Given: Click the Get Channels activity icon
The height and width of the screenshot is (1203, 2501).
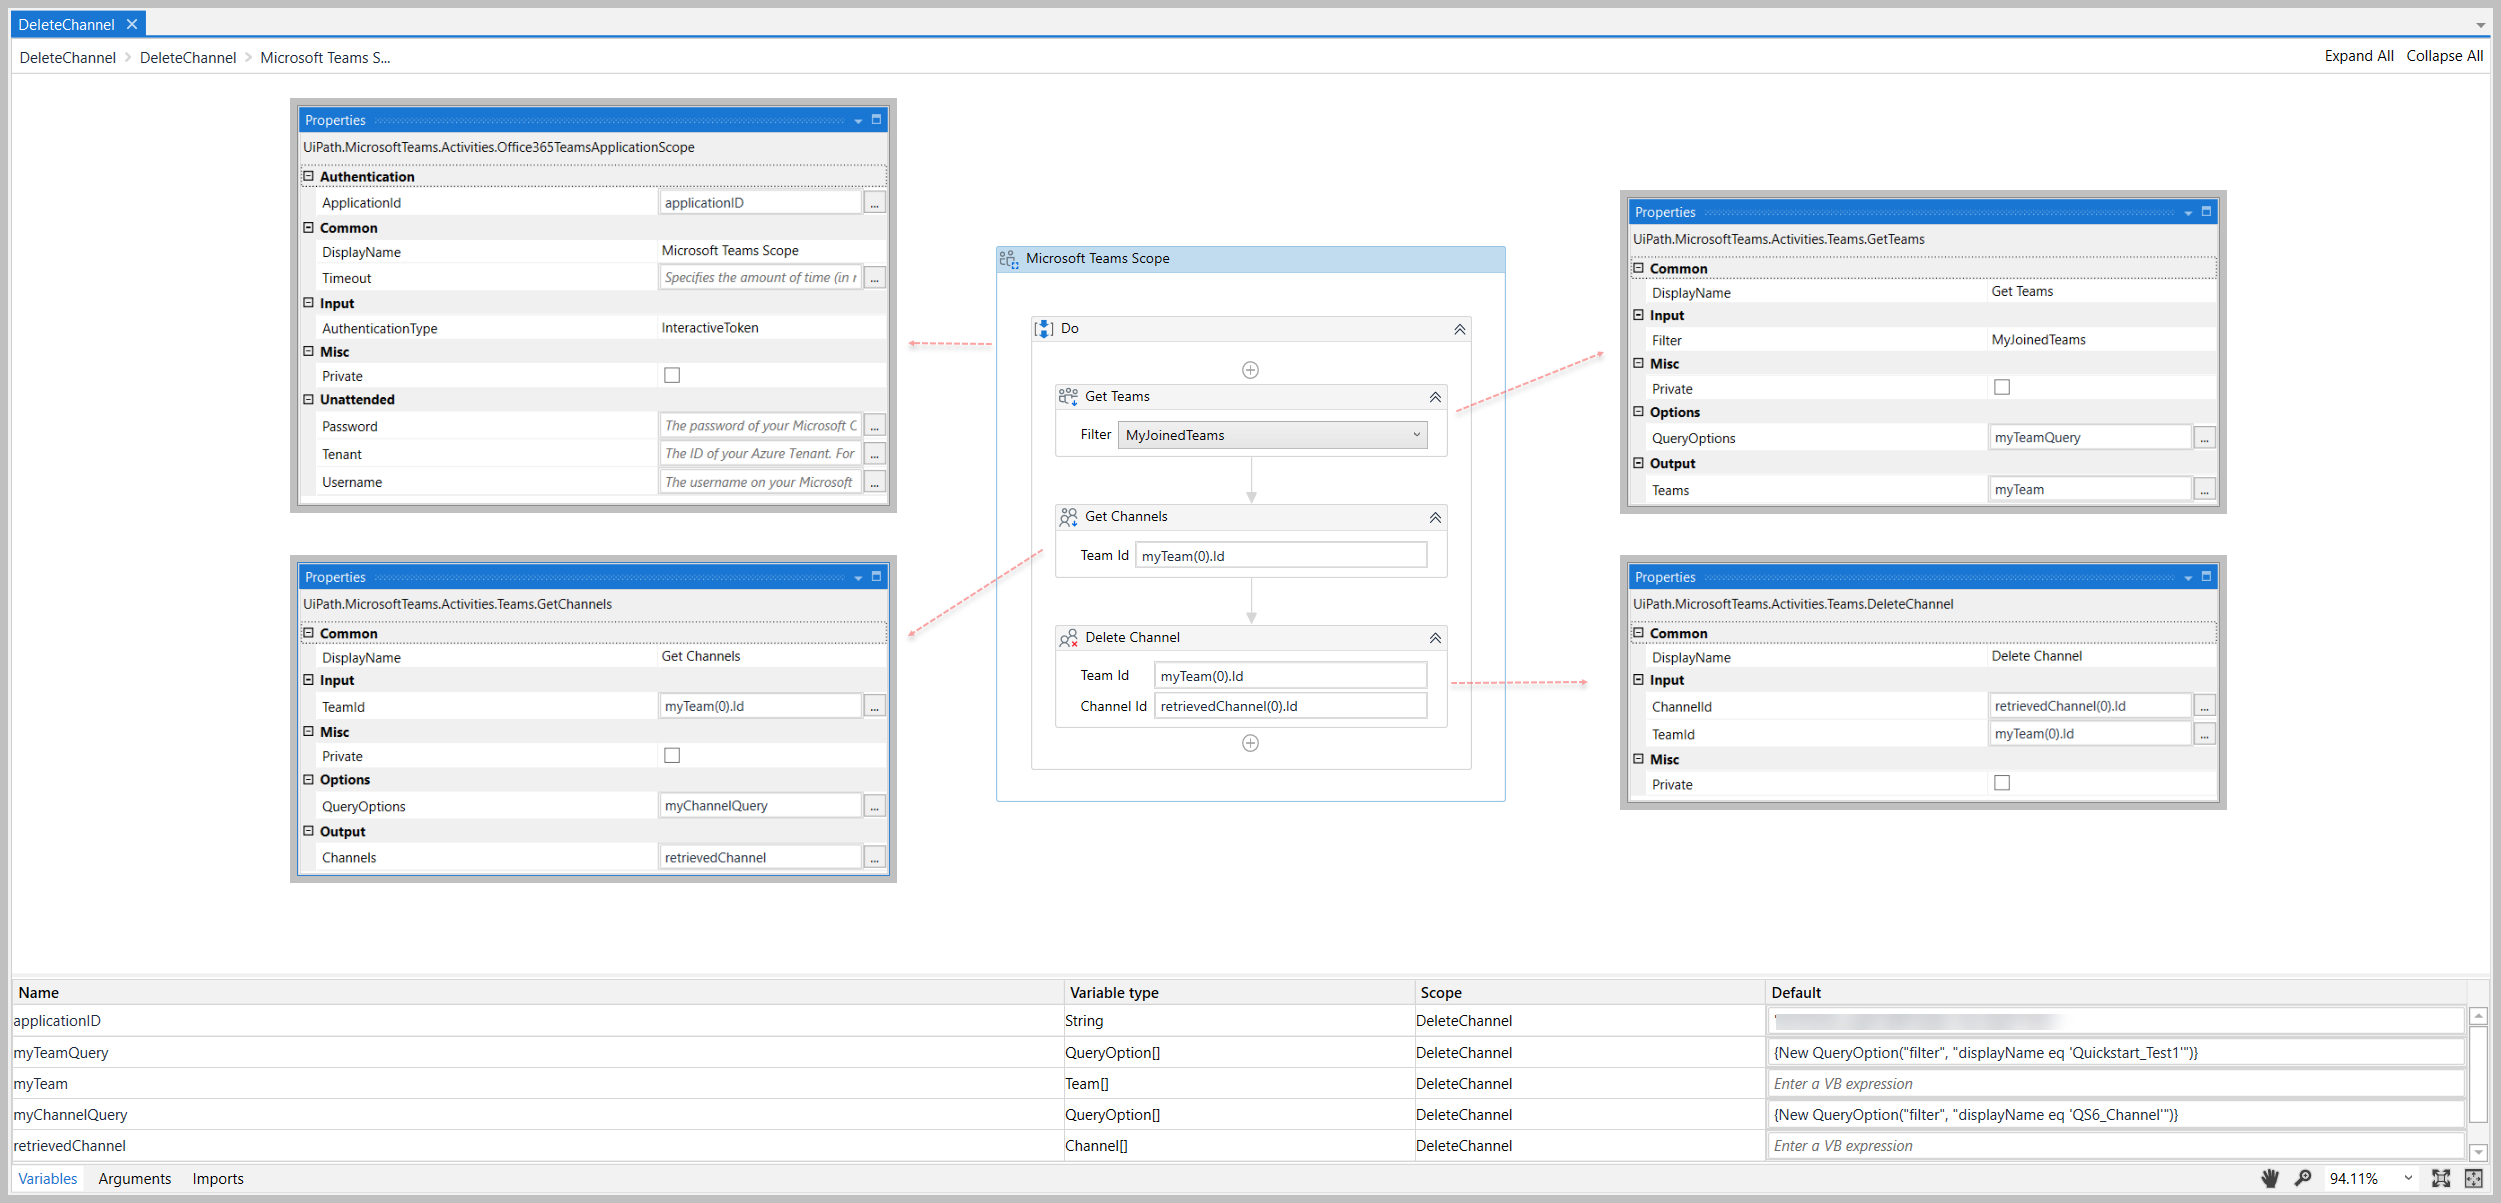Looking at the screenshot, I should pos(1068,517).
